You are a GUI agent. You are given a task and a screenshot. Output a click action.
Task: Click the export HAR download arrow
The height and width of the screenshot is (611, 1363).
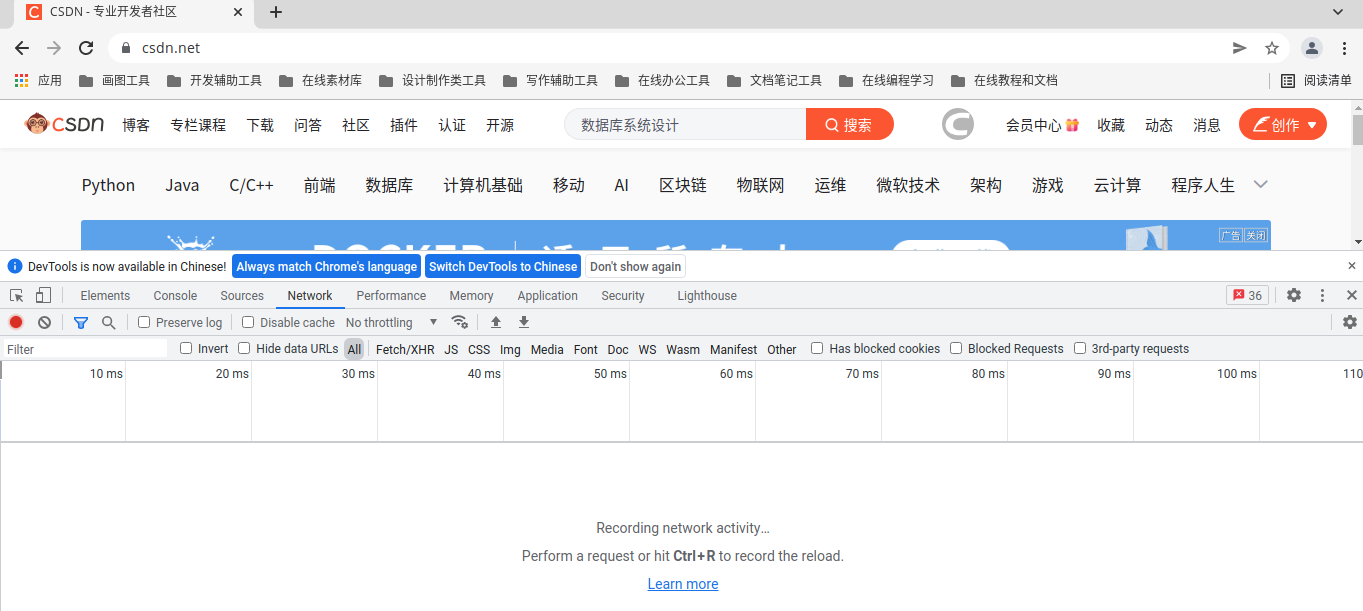coord(523,322)
